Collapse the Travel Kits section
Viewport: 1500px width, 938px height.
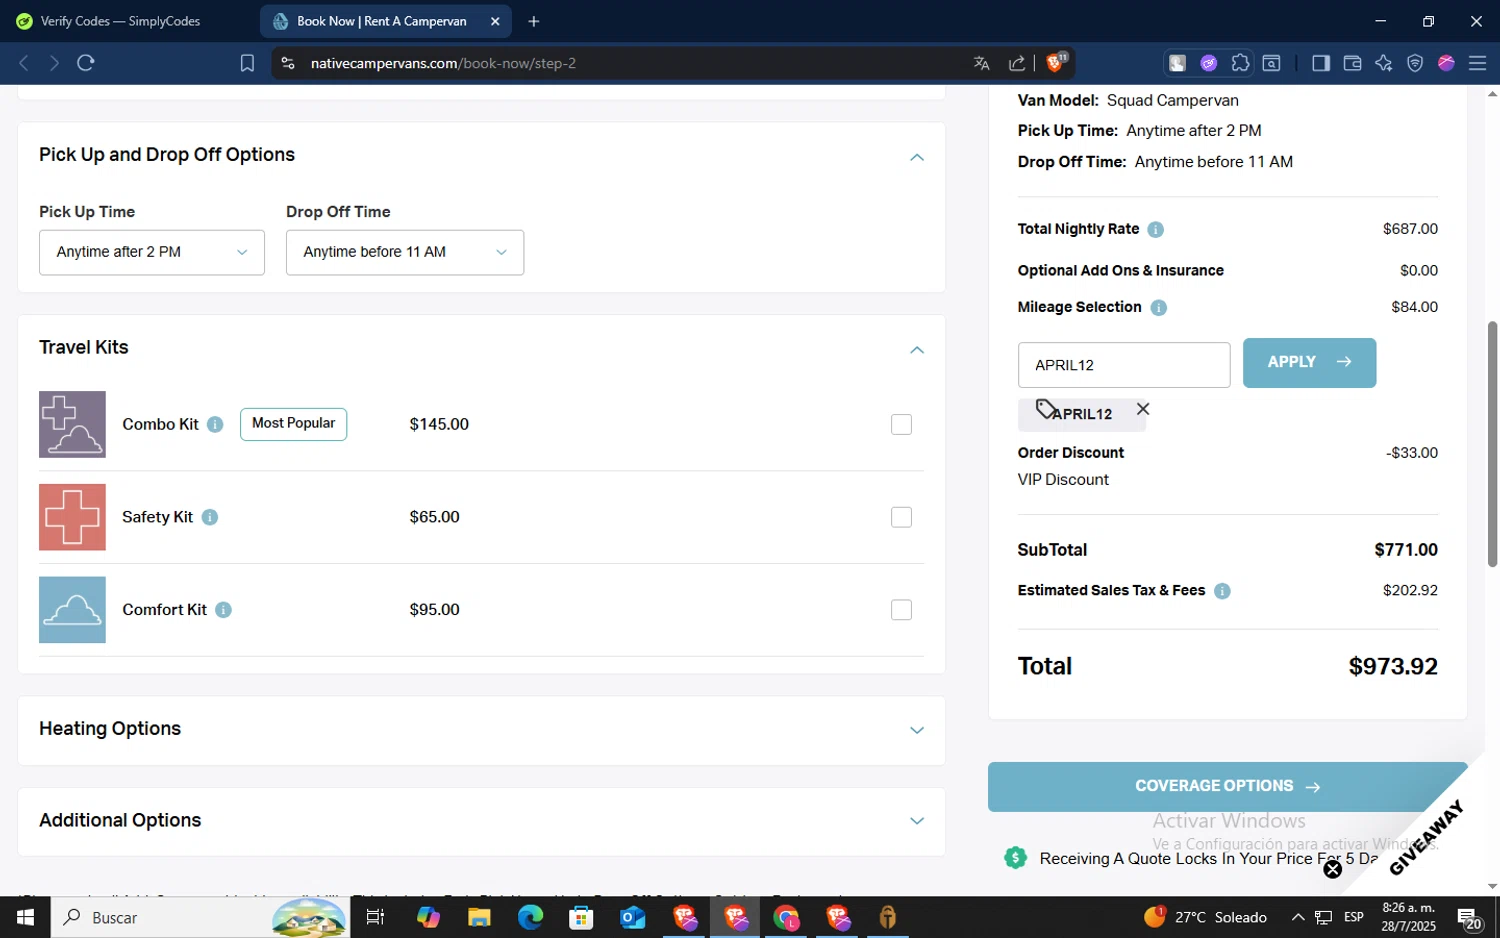tap(917, 350)
